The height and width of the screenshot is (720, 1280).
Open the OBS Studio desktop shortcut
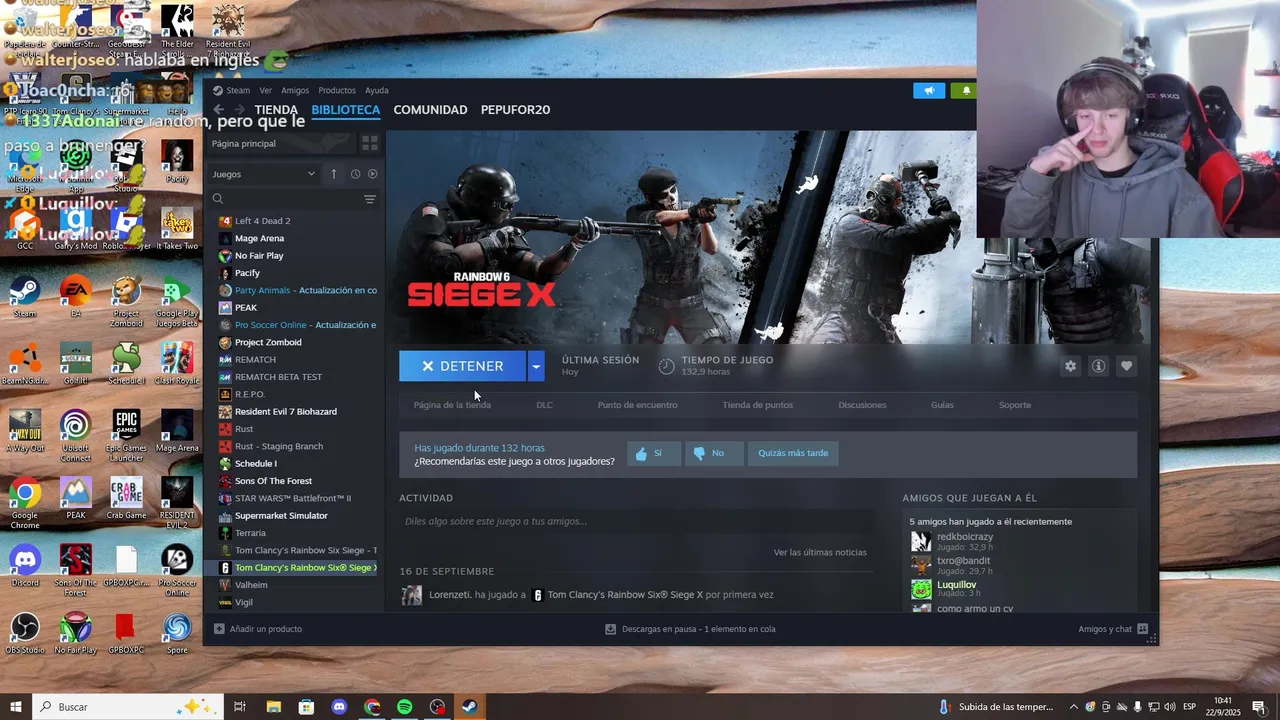25,632
